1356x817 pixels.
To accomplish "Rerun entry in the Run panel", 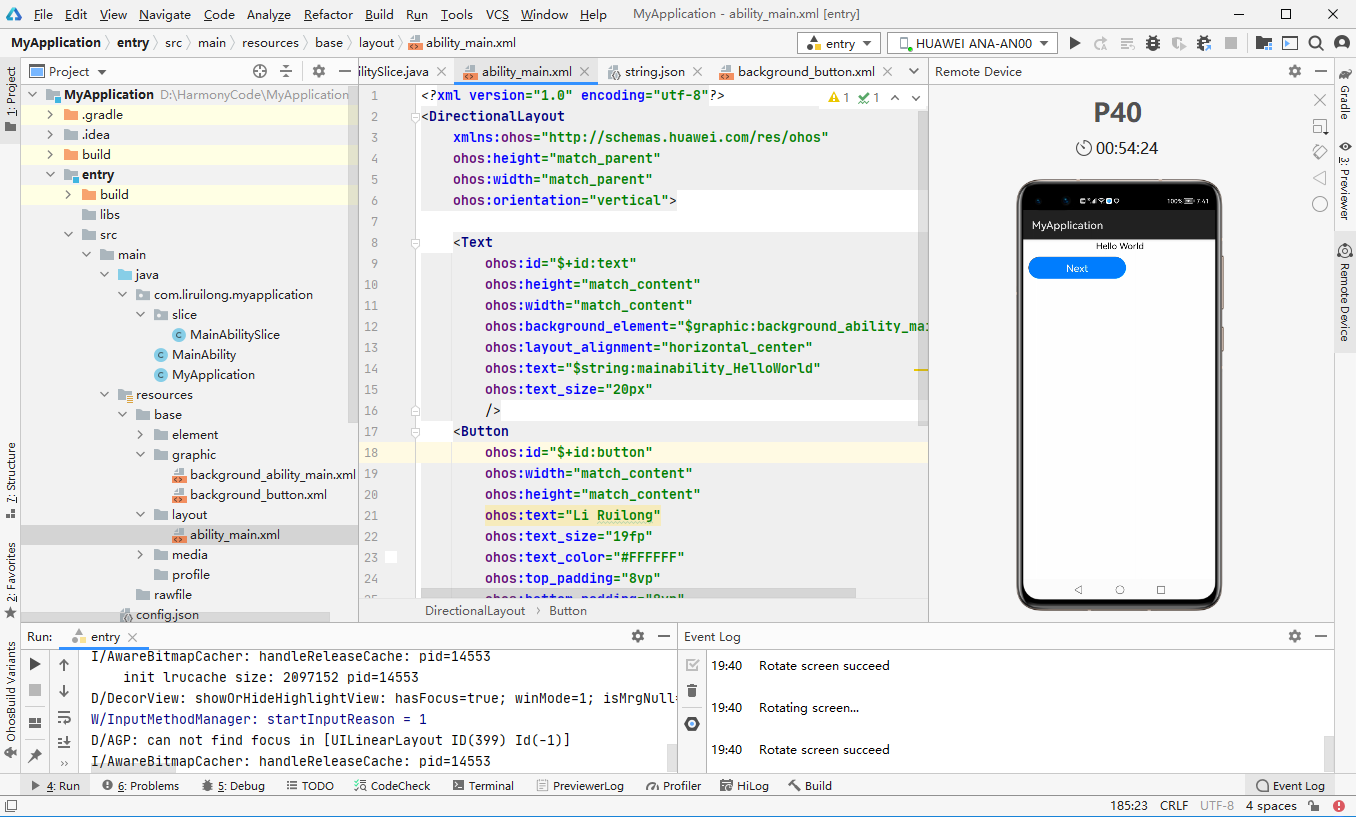I will 35,664.
